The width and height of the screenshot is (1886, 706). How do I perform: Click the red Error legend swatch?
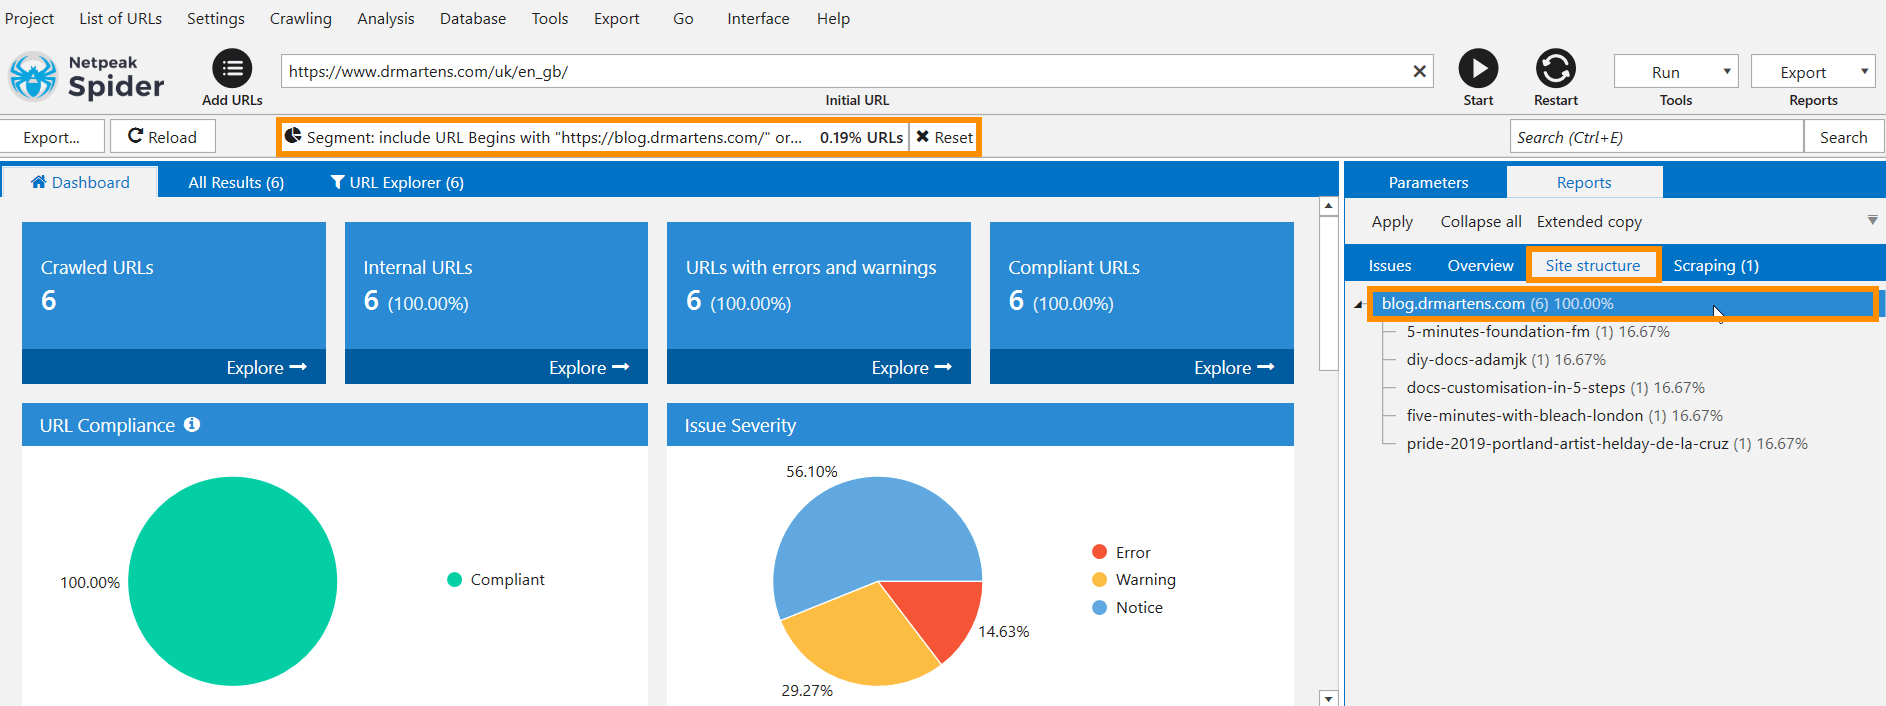[1099, 552]
